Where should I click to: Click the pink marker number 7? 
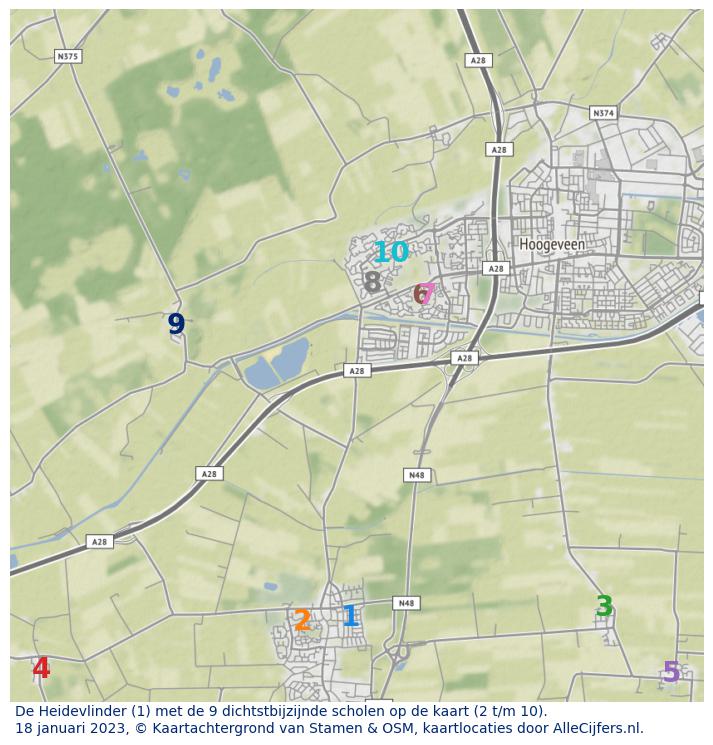click(x=428, y=294)
